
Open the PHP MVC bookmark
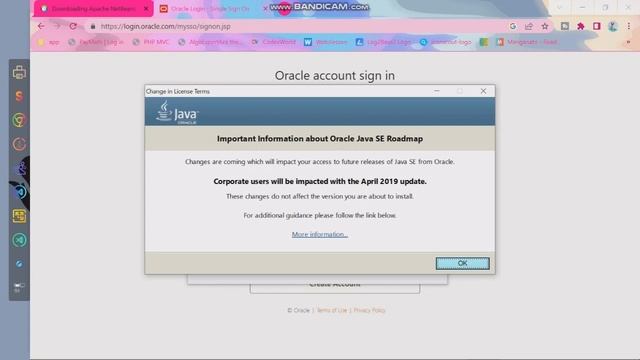(x=151, y=42)
